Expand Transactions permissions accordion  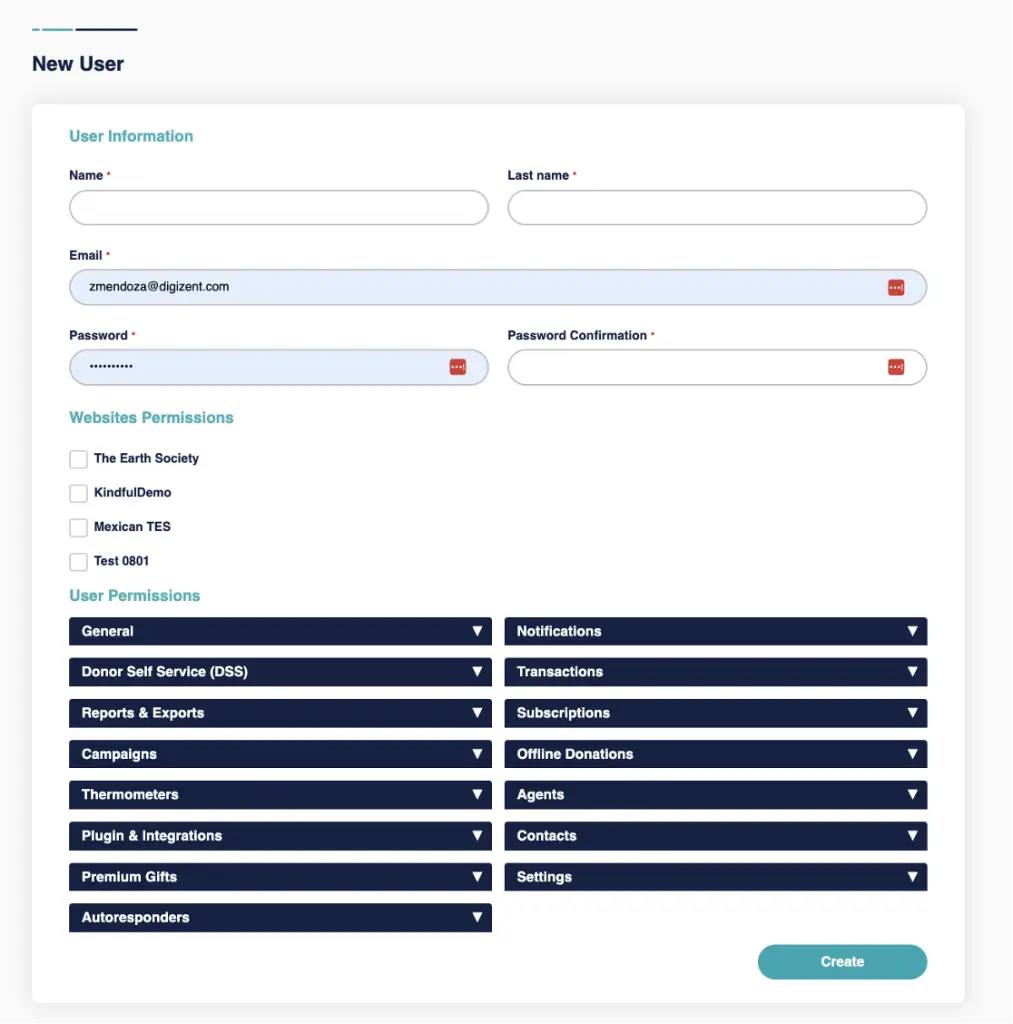pyautogui.click(x=715, y=672)
